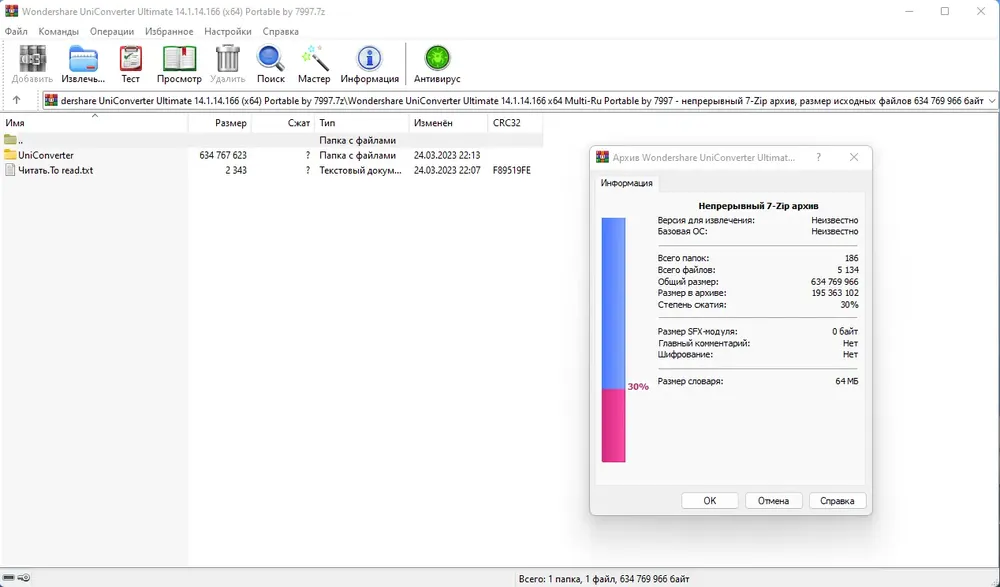
Task: Click the 'Непрерывный 7-Zip архив' heading
Action: point(758,206)
